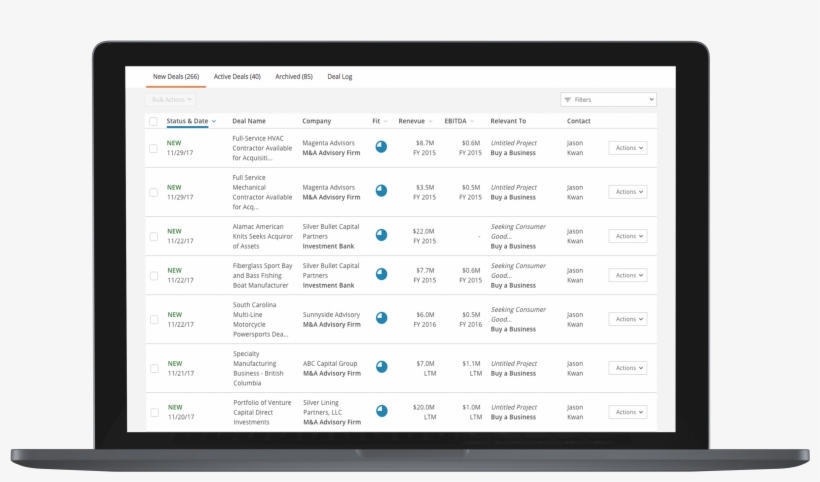Click the fit pie icon for South Carolina Motorcycle
The width and height of the screenshot is (820, 482).
(x=382, y=318)
